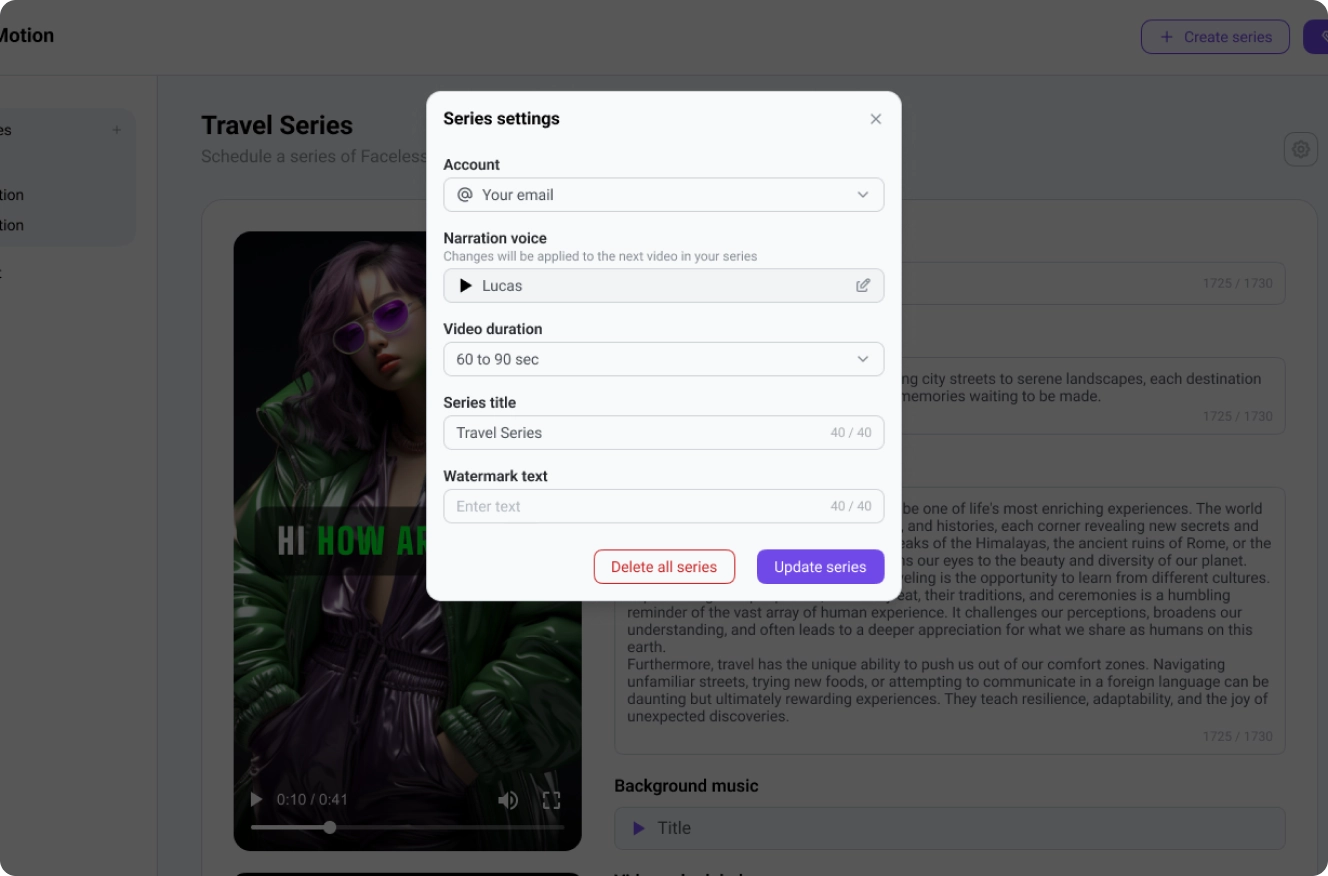The image size is (1328, 876).
Task: Click the Series title input field
Action: [x=664, y=433]
